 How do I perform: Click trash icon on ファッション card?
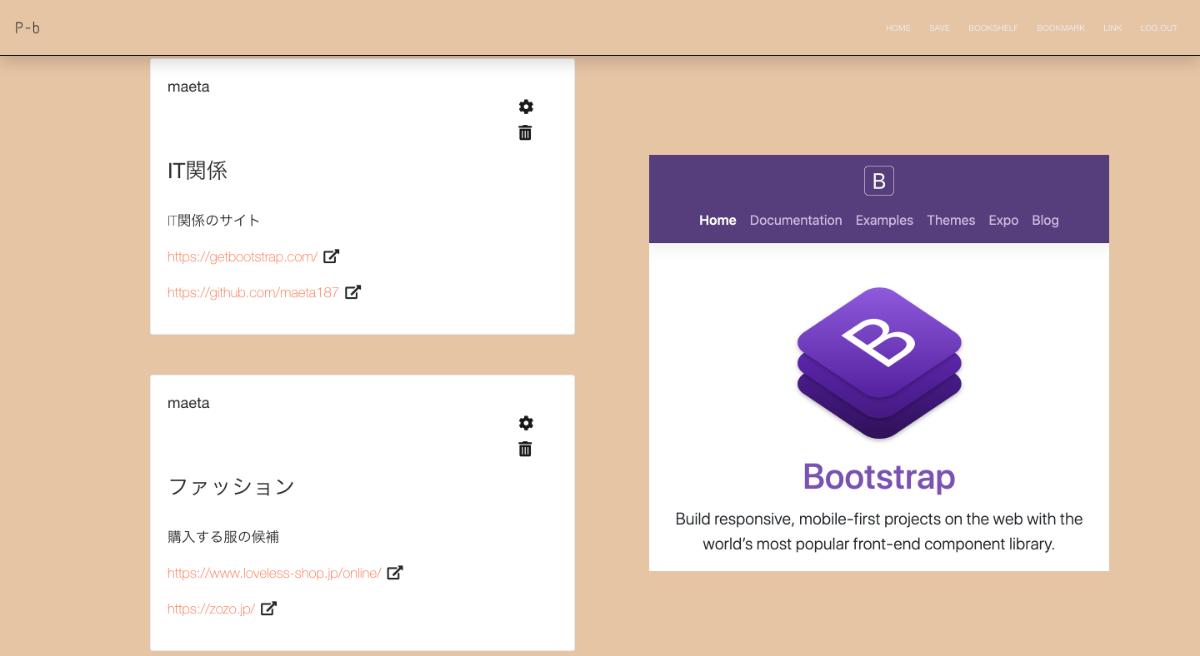[x=525, y=449]
